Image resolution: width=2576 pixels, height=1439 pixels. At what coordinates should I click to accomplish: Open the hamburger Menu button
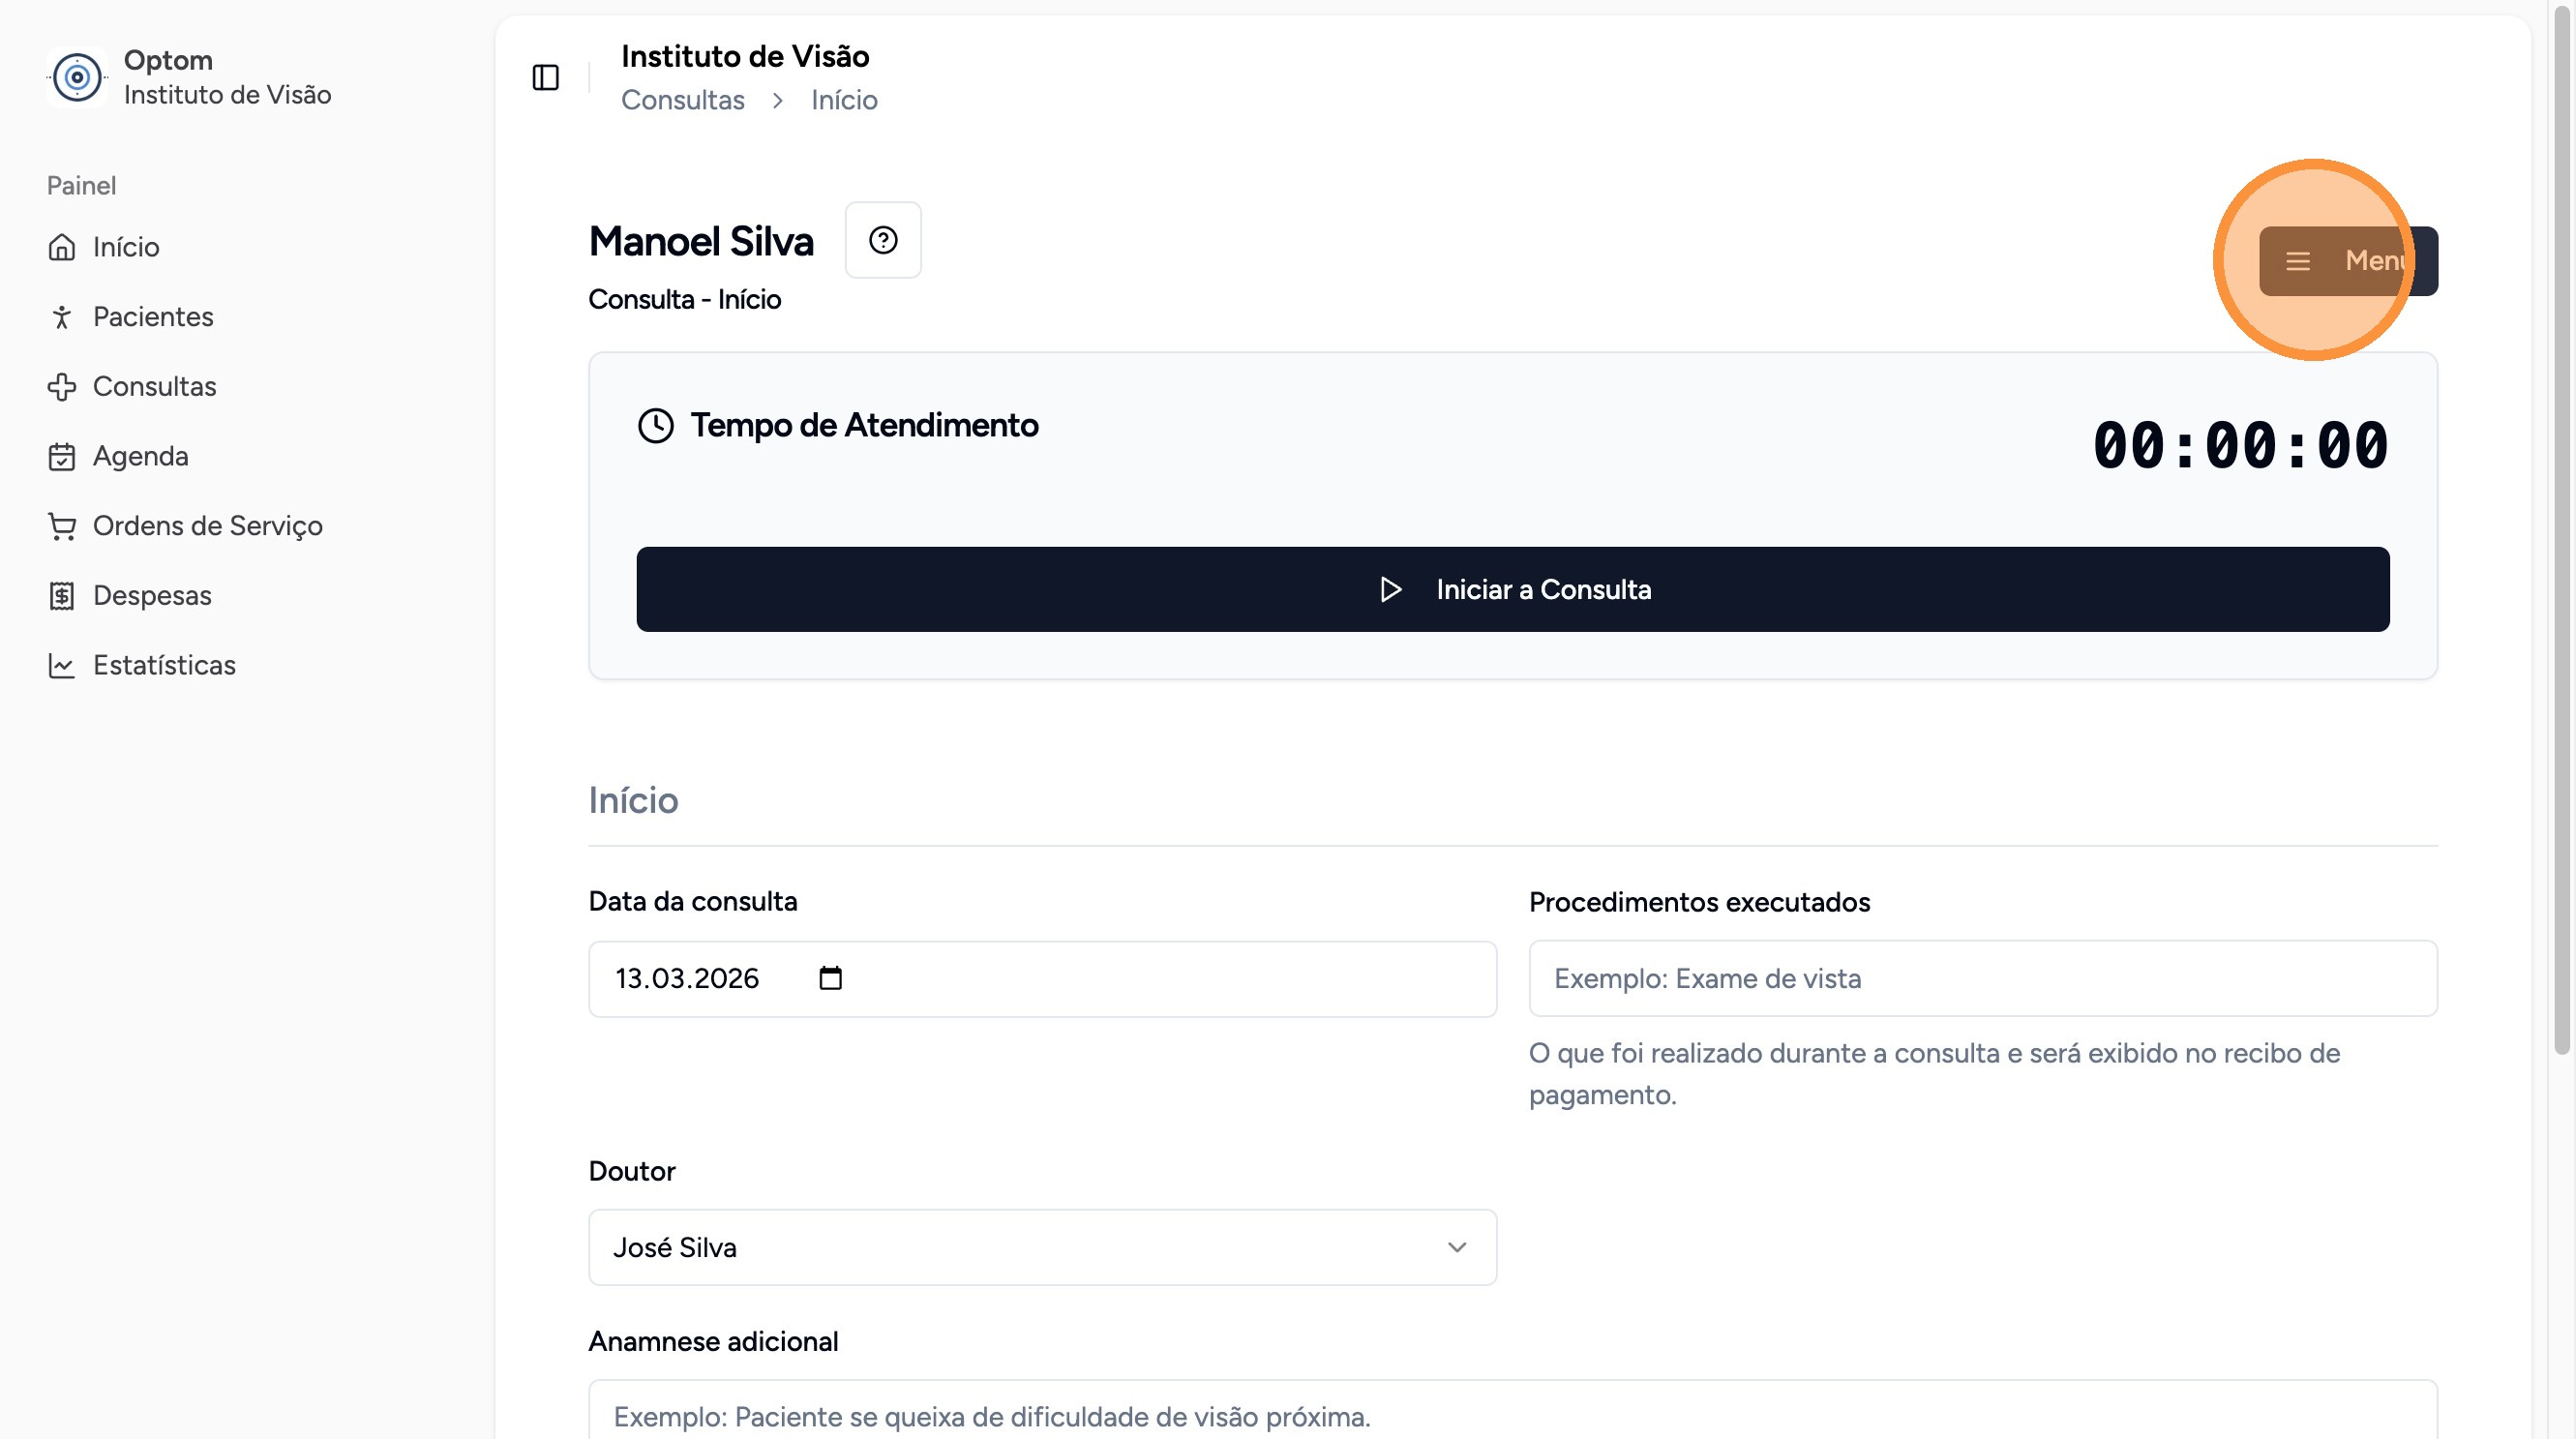coord(2347,261)
